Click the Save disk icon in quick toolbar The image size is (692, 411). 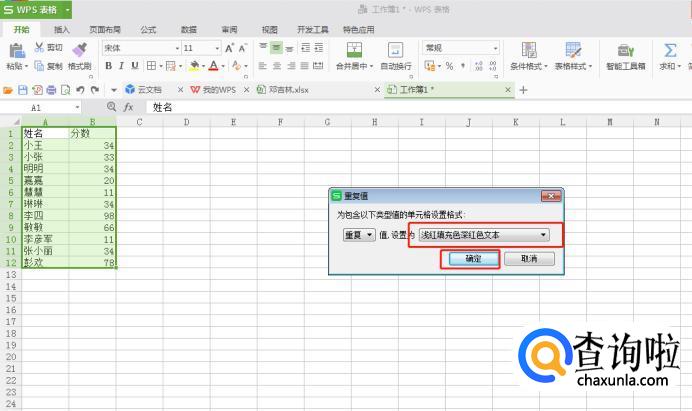point(23,90)
